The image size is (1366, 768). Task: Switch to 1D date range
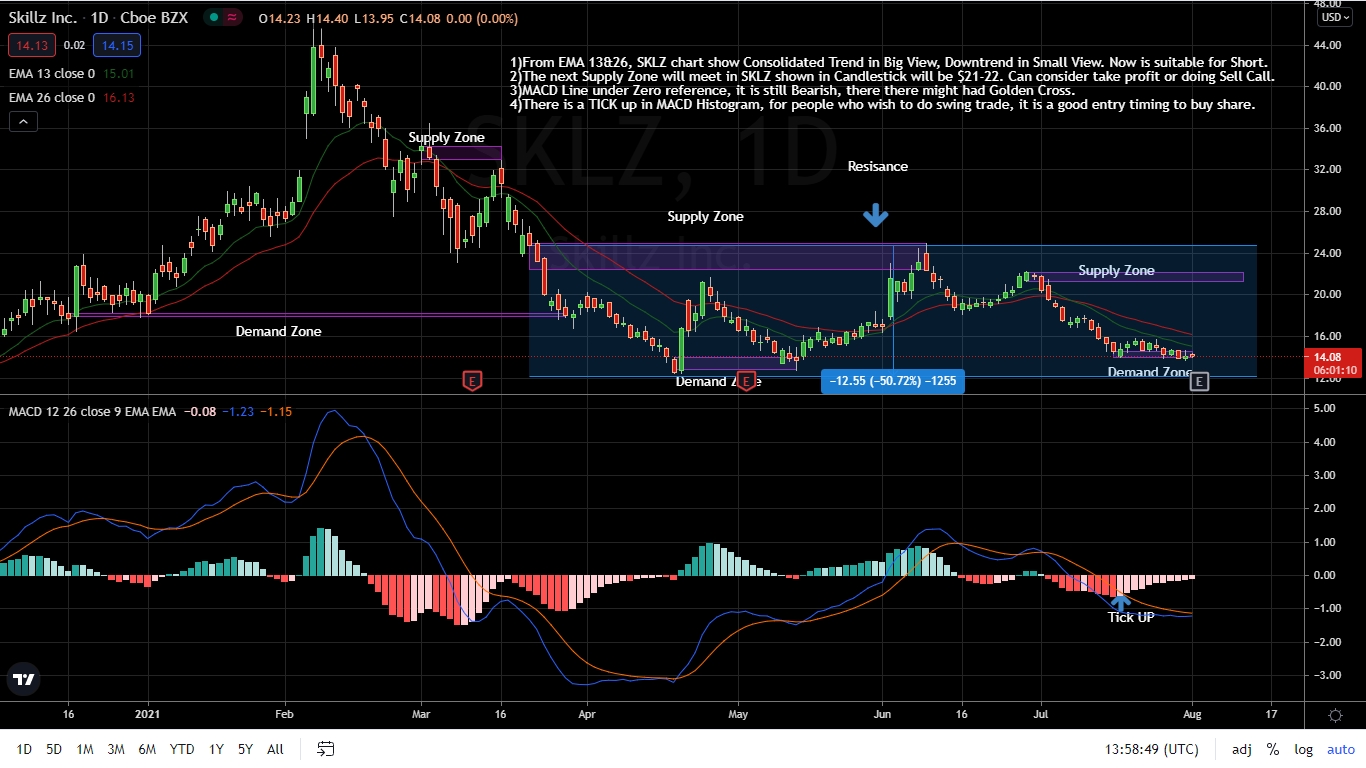click(x=24, y=749)
